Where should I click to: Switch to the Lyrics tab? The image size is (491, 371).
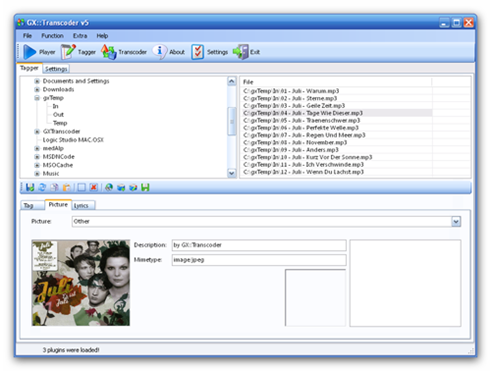click(x=83, y=205)
